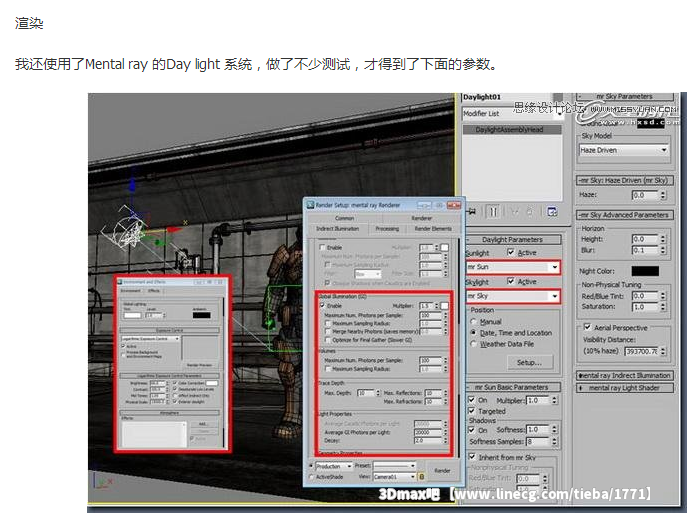Switch to Processing tab

(387, 229)
